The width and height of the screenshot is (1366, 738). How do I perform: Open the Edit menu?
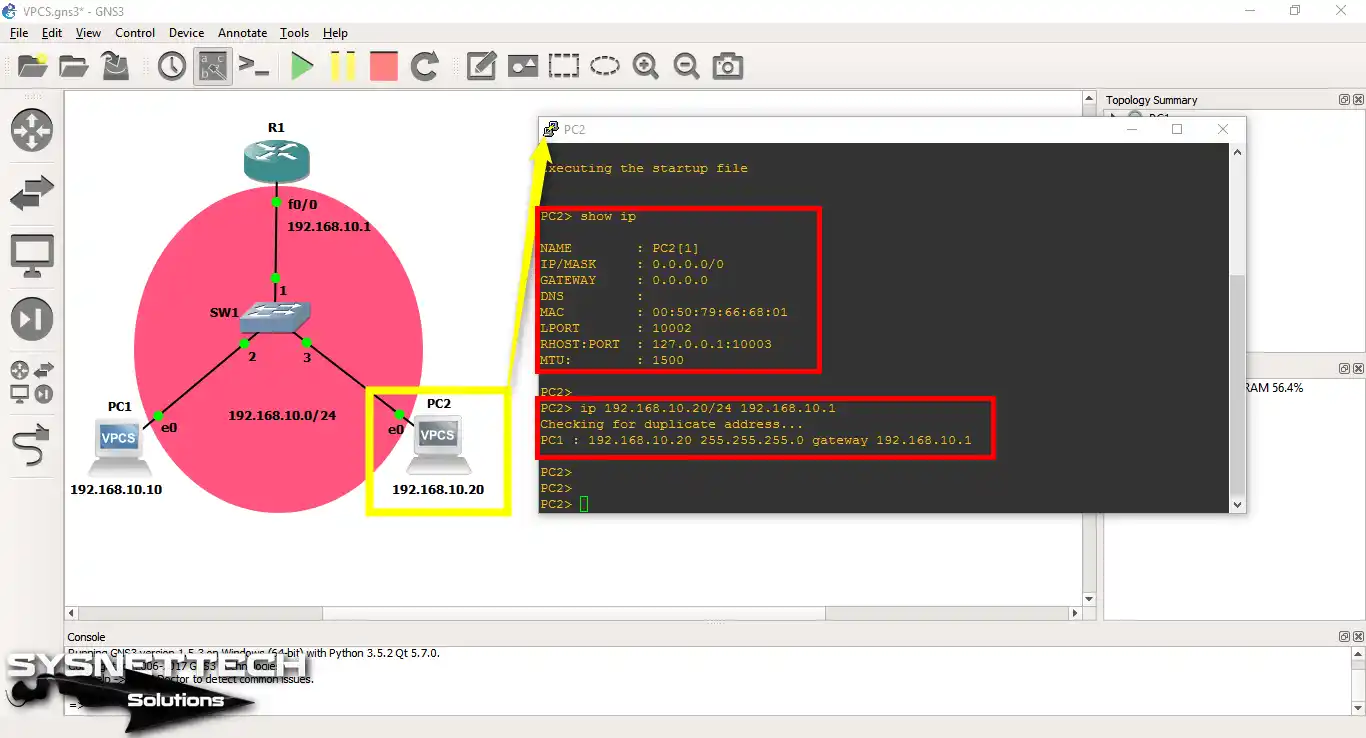point(52,33)
